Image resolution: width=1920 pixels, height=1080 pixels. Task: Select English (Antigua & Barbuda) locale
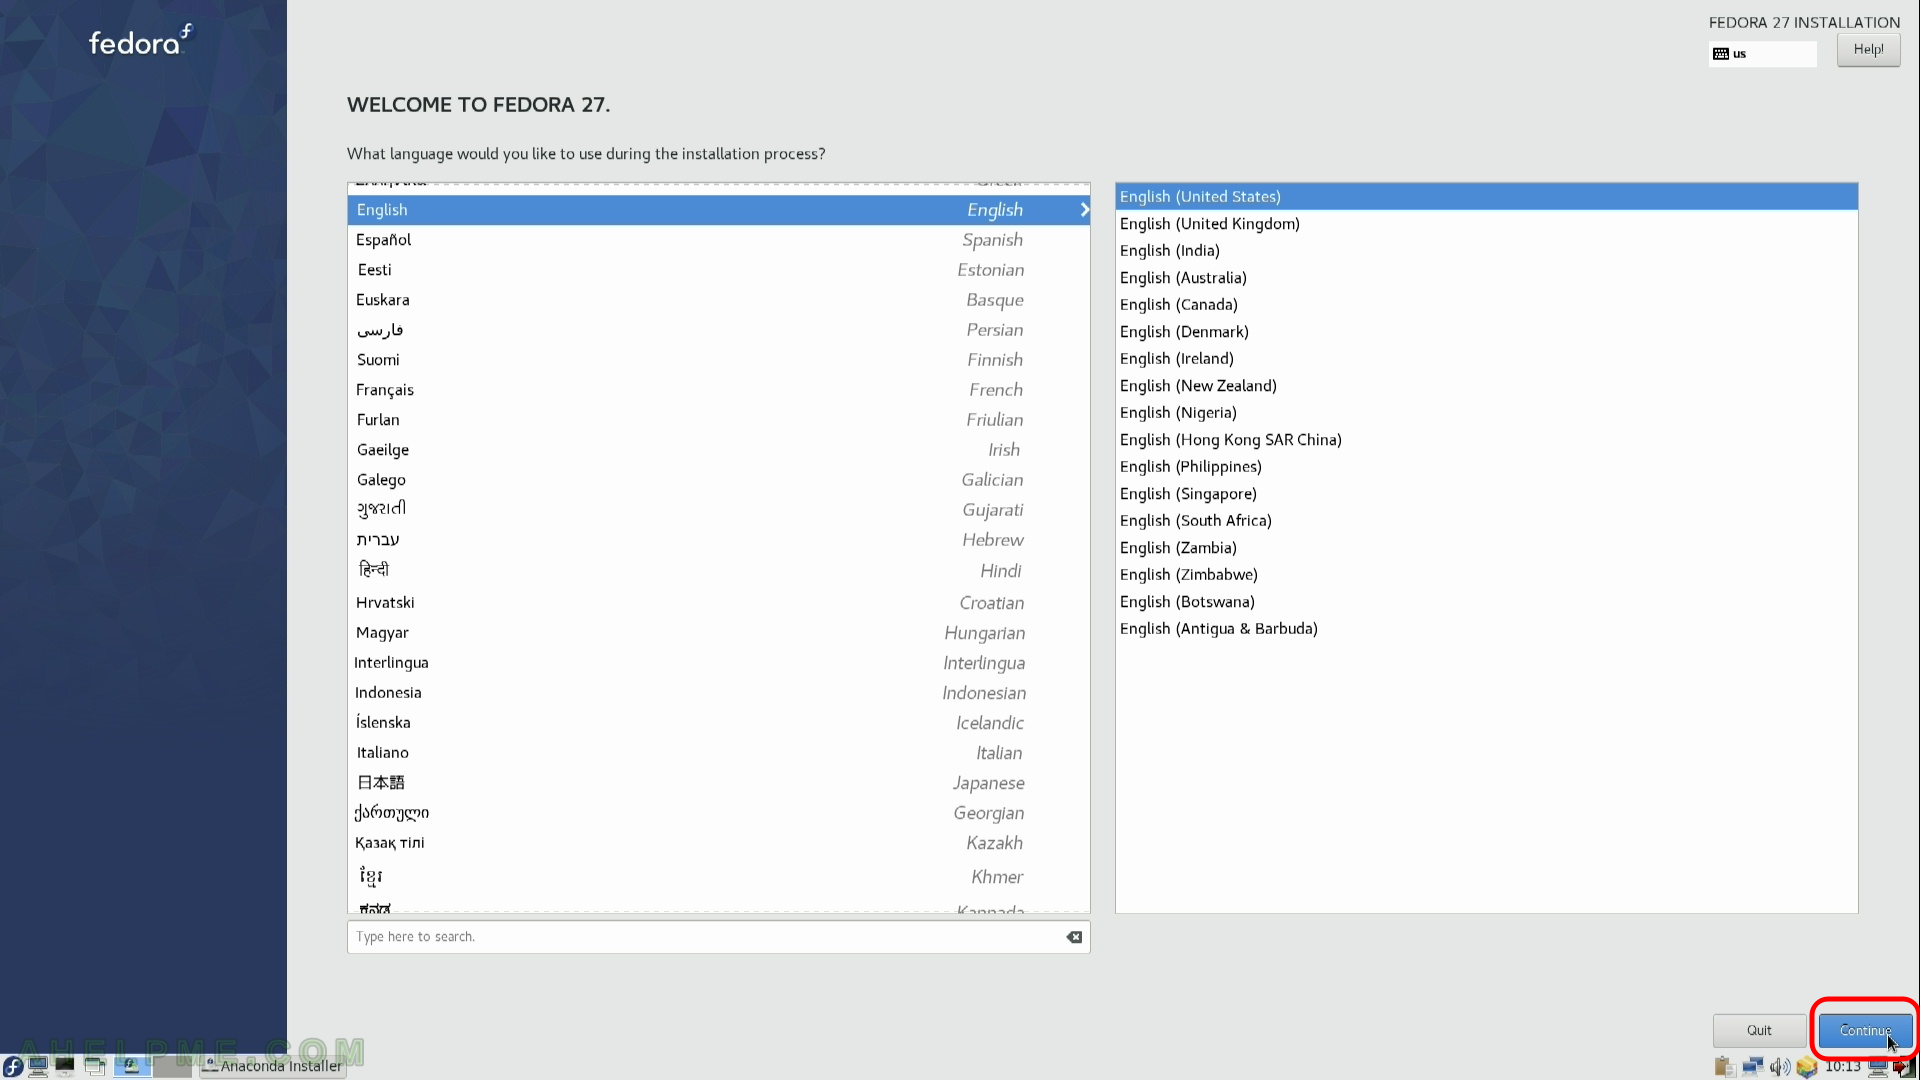(1486, 629)
